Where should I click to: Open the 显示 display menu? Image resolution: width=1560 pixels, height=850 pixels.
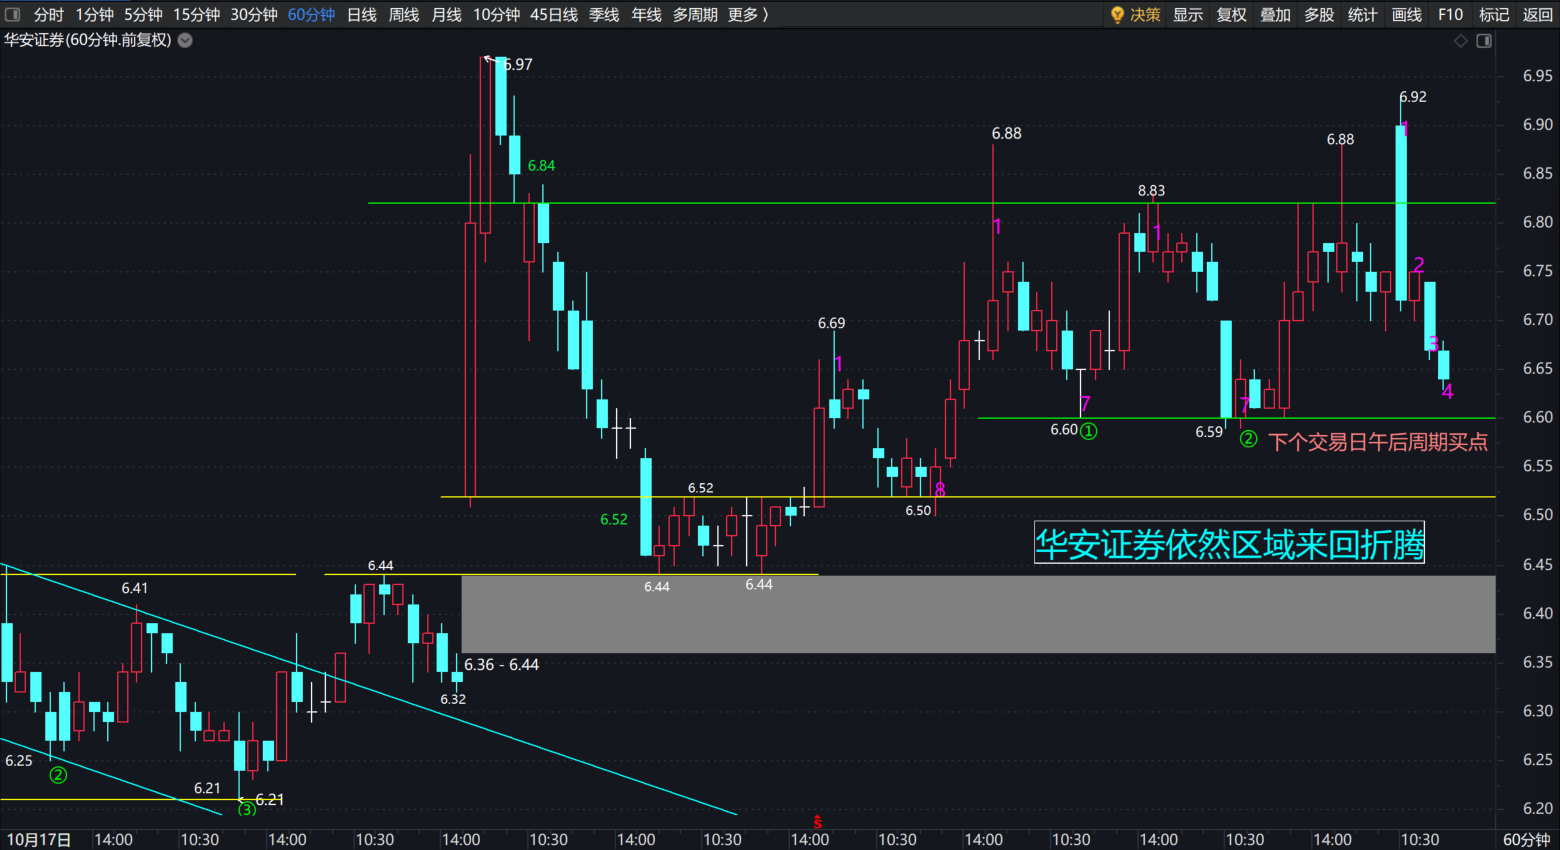click(x=1188, y=14)
